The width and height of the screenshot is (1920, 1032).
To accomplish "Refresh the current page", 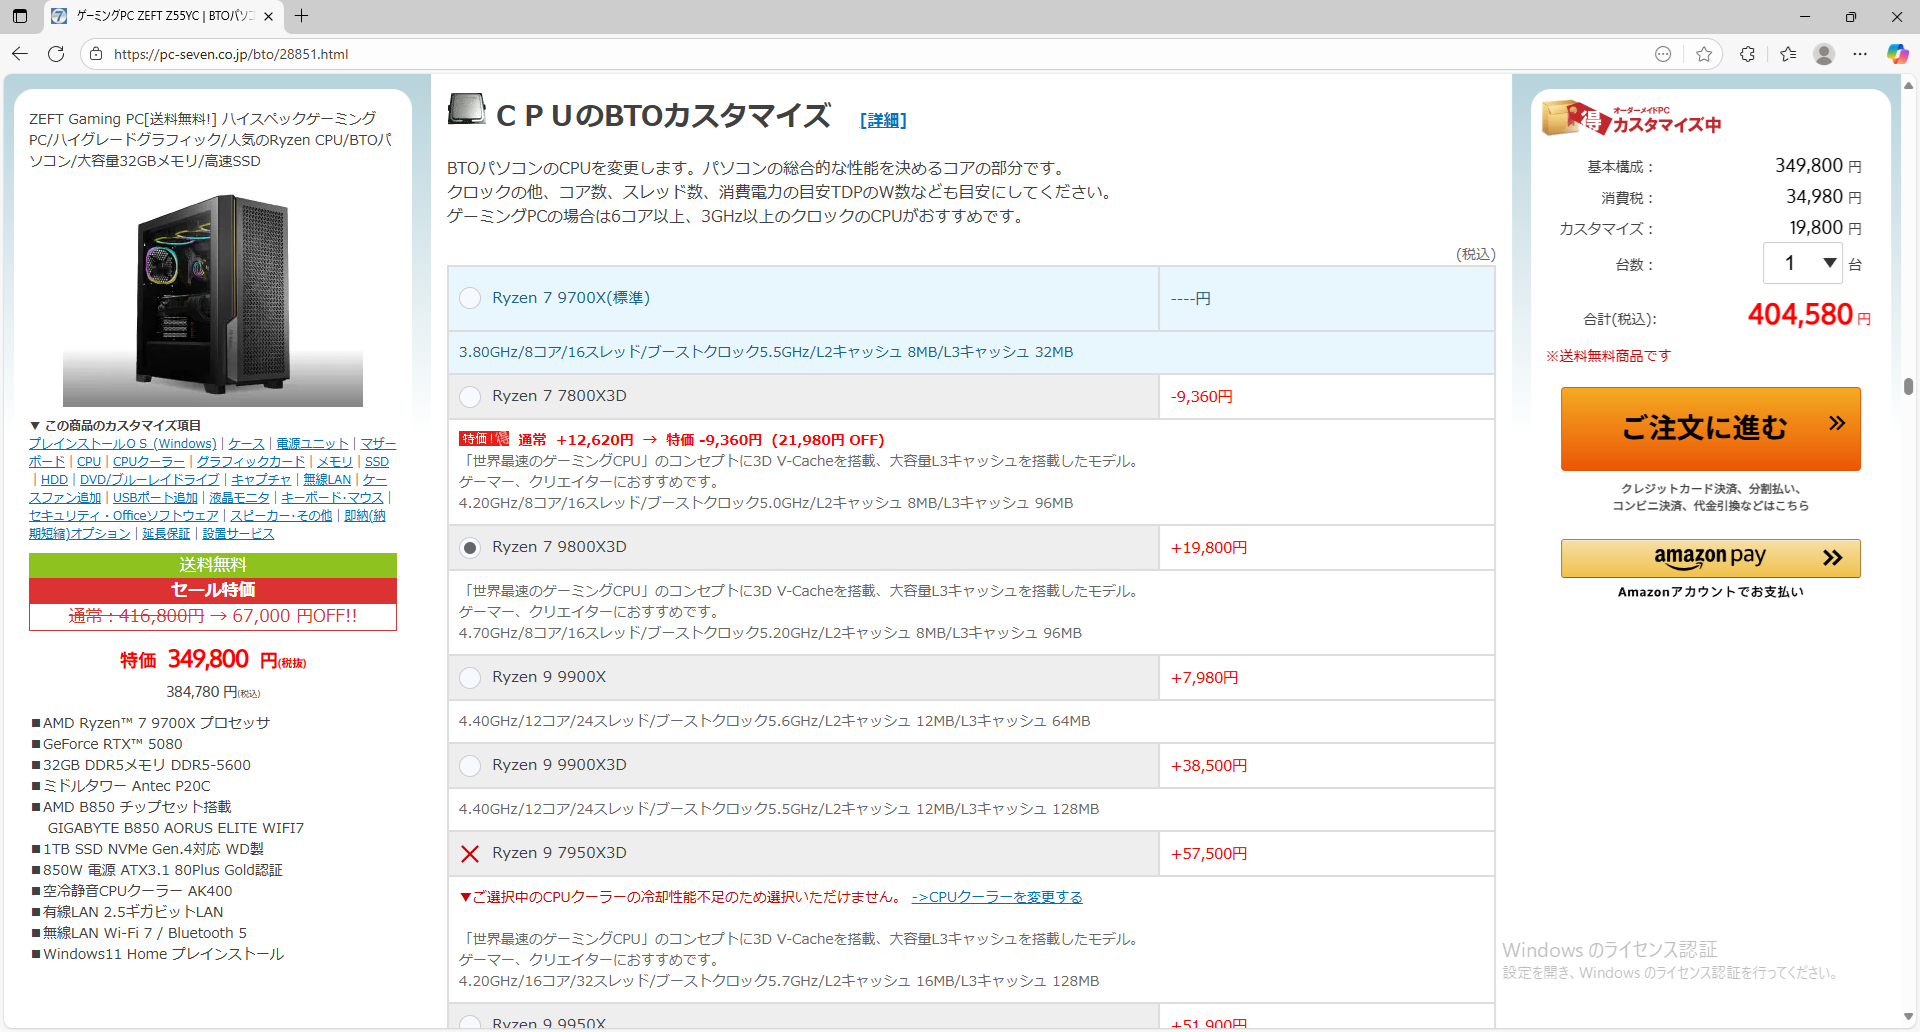I will click(x=56, y=54).
